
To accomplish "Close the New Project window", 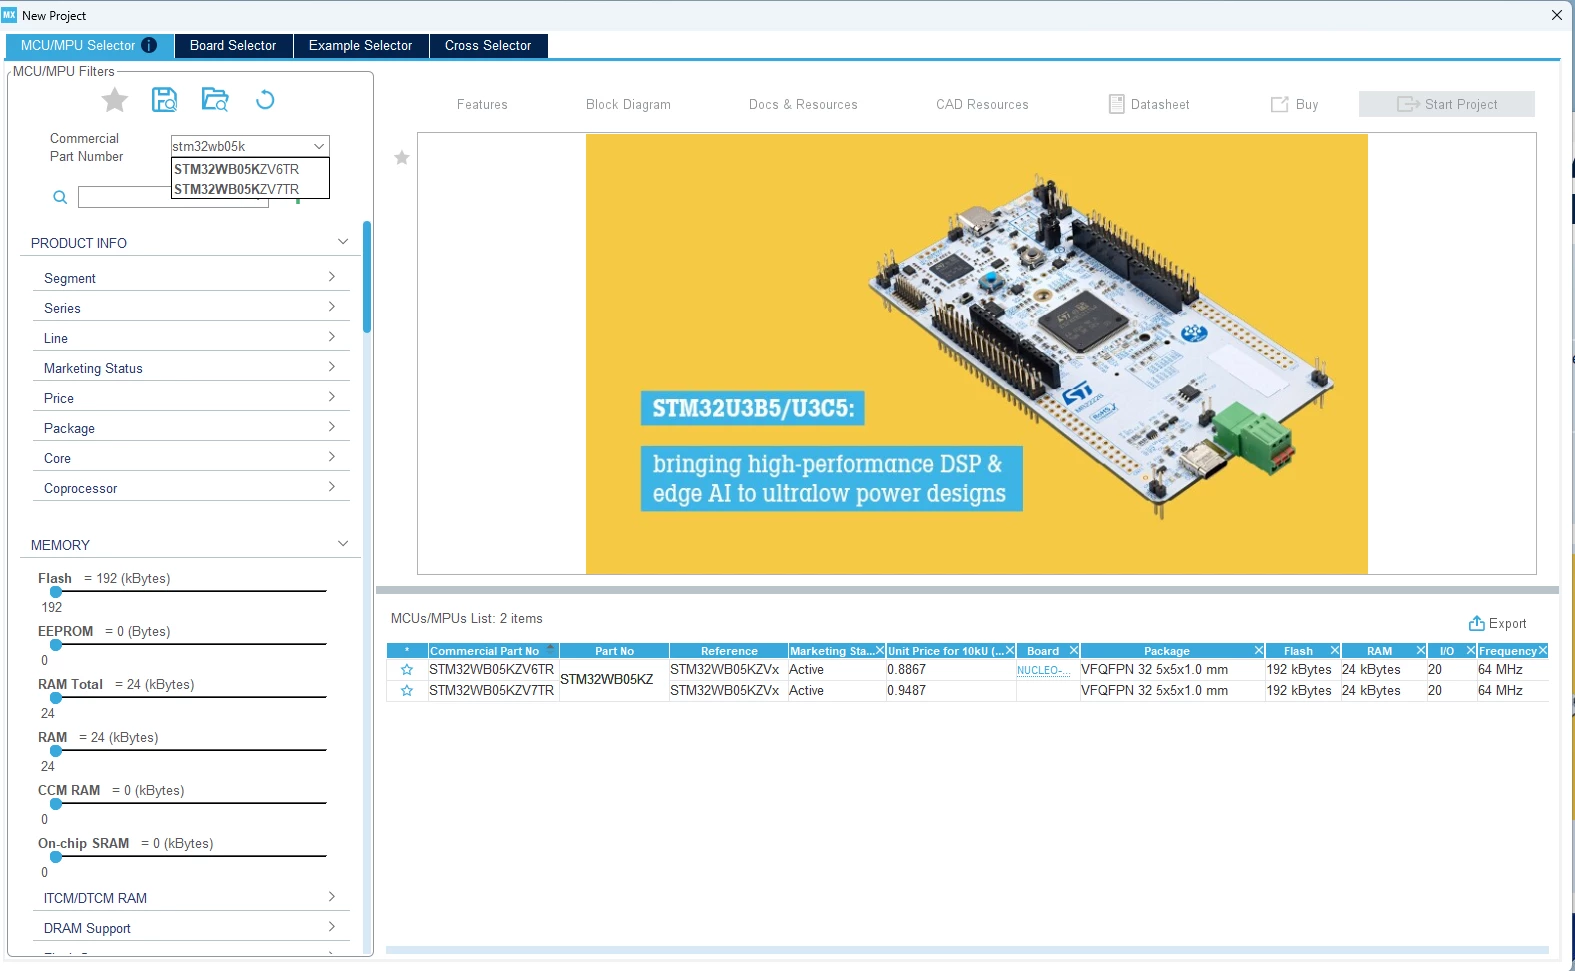I will click(x=1557, y=15).
